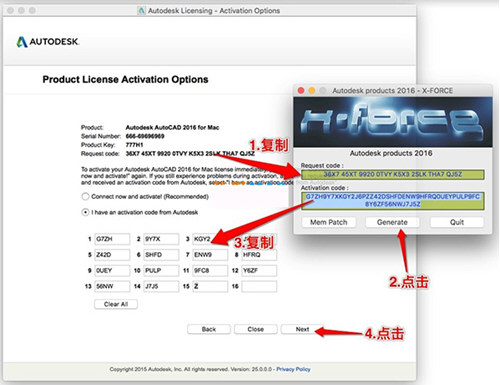This screenshot has width=500, height=385.
Task: Click the 'Autodesk AutoCAD 2016 for Mac' product text
Action: point(172,127)
